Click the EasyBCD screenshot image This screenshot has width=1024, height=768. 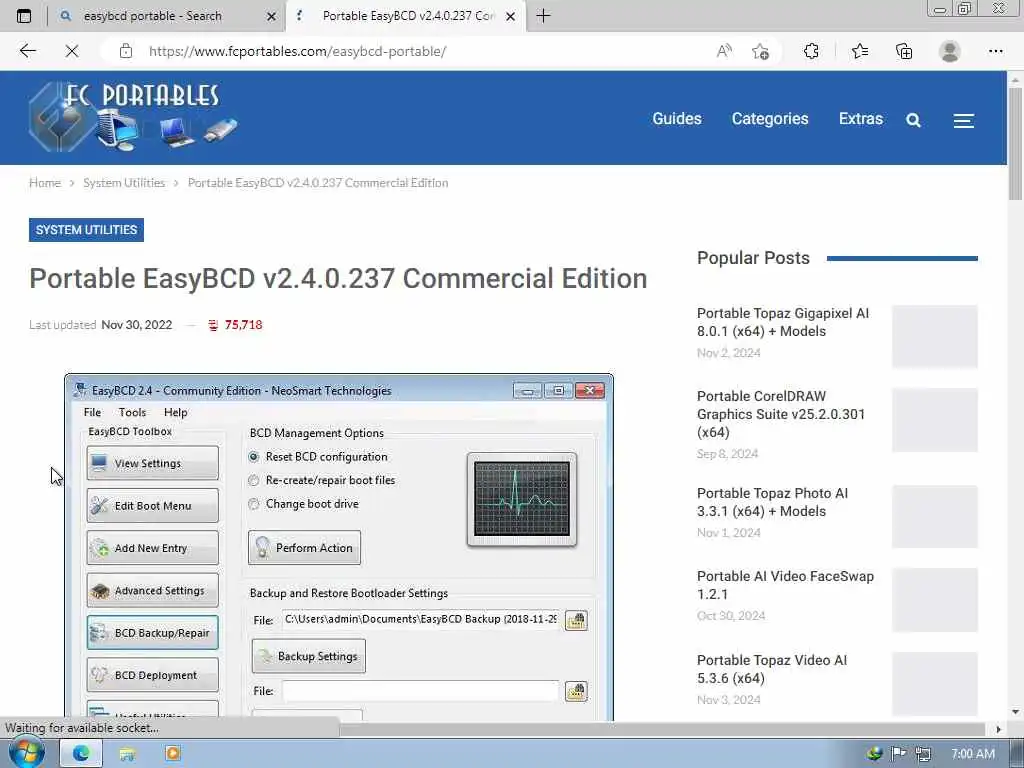tap(339, 547)
